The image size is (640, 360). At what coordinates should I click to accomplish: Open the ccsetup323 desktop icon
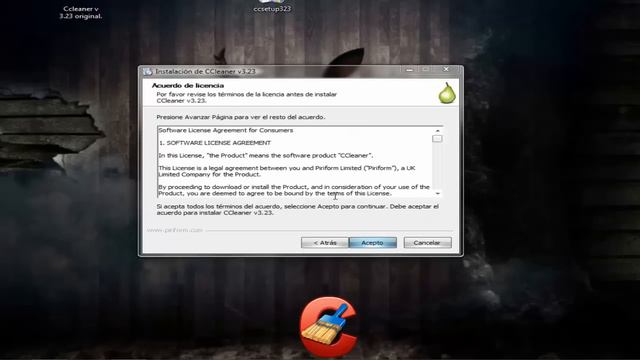click(272, 7)
